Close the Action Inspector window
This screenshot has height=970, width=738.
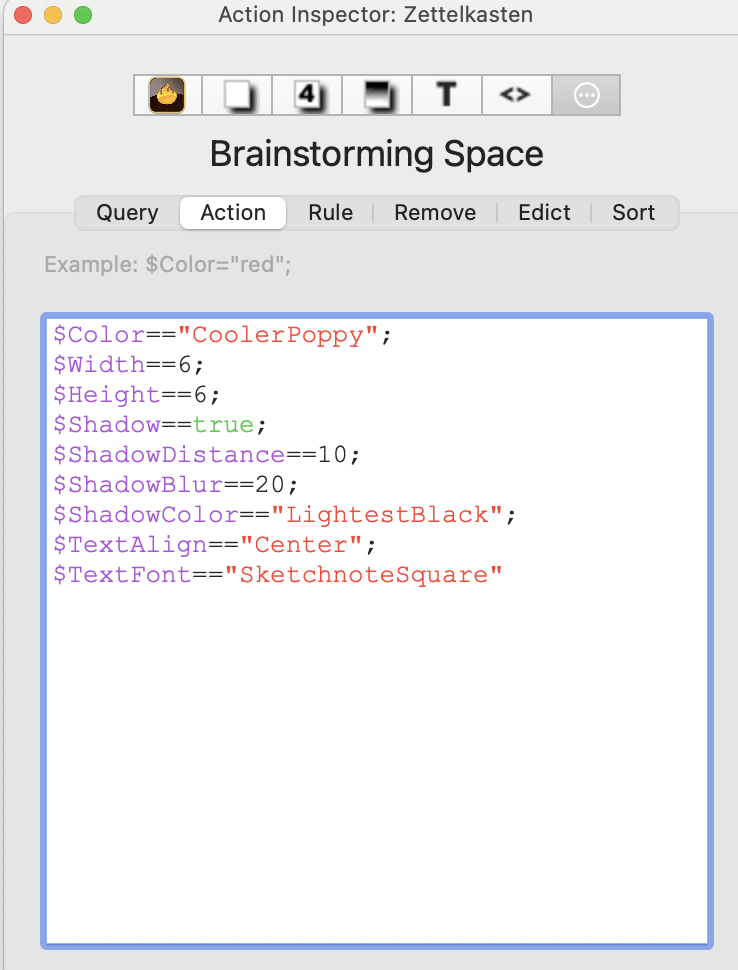pos(22,15)
